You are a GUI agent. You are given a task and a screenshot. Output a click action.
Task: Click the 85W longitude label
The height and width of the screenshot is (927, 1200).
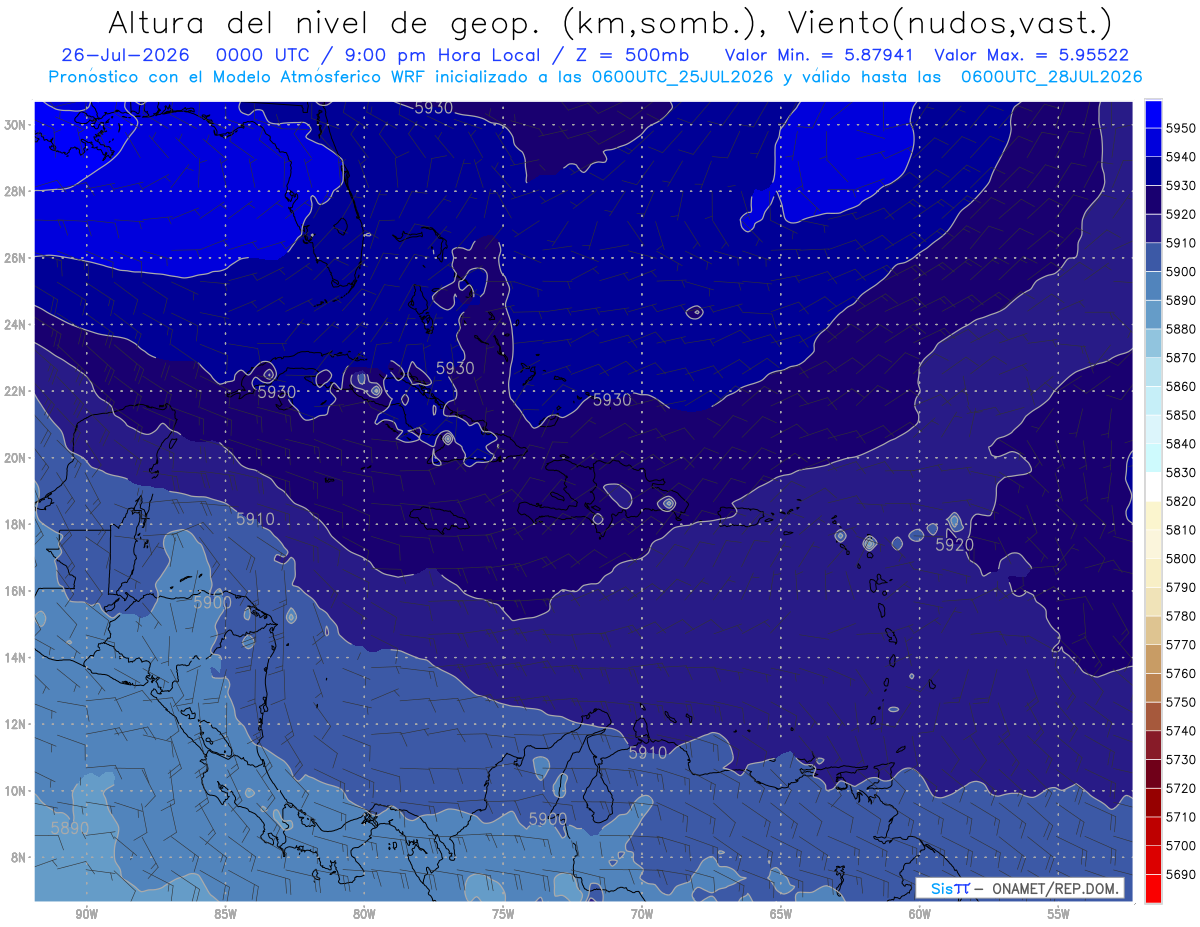225,914
